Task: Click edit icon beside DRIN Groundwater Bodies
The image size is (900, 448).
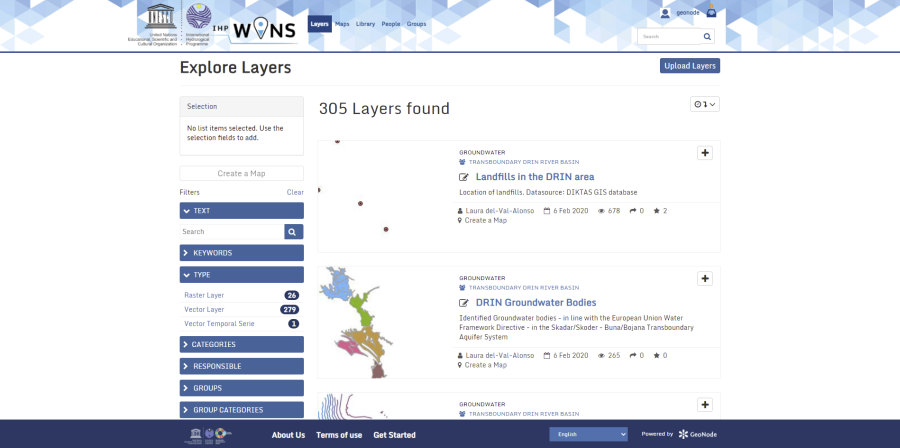Action: [x=464, y=303]
